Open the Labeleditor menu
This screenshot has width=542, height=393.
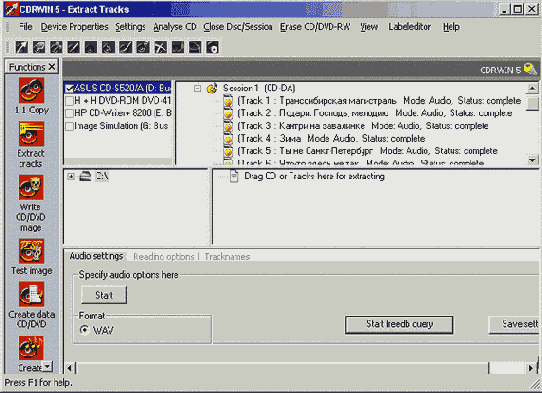[x=410, y=27]
